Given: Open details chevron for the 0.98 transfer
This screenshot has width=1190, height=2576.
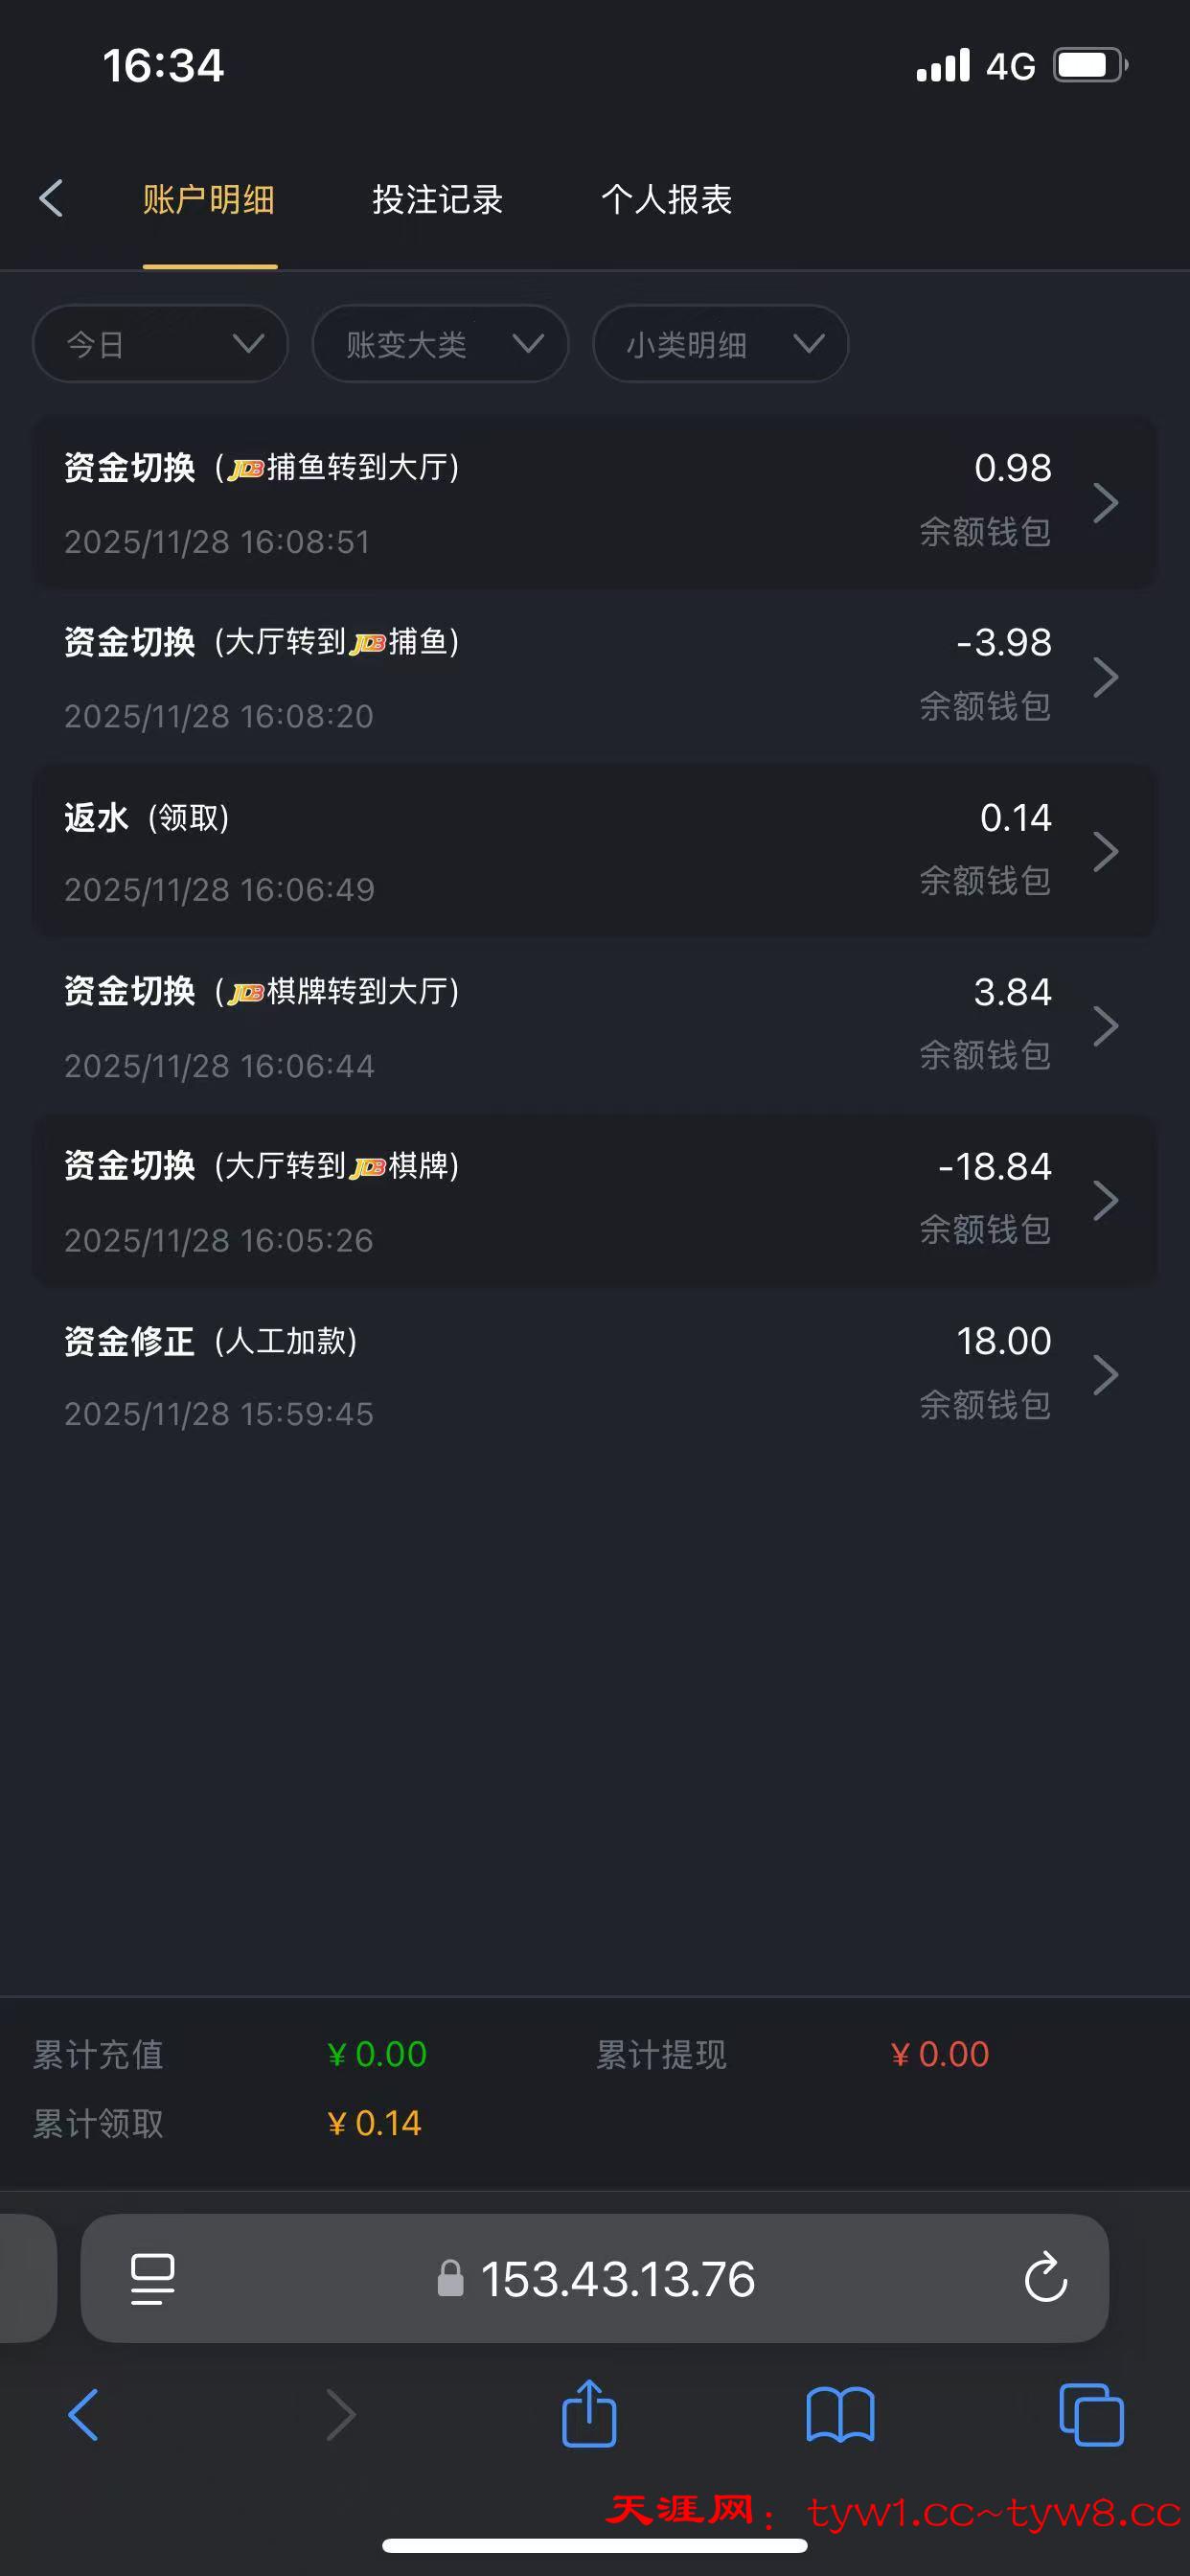Looking at the screenshot, I should [x=1105, y=502].
